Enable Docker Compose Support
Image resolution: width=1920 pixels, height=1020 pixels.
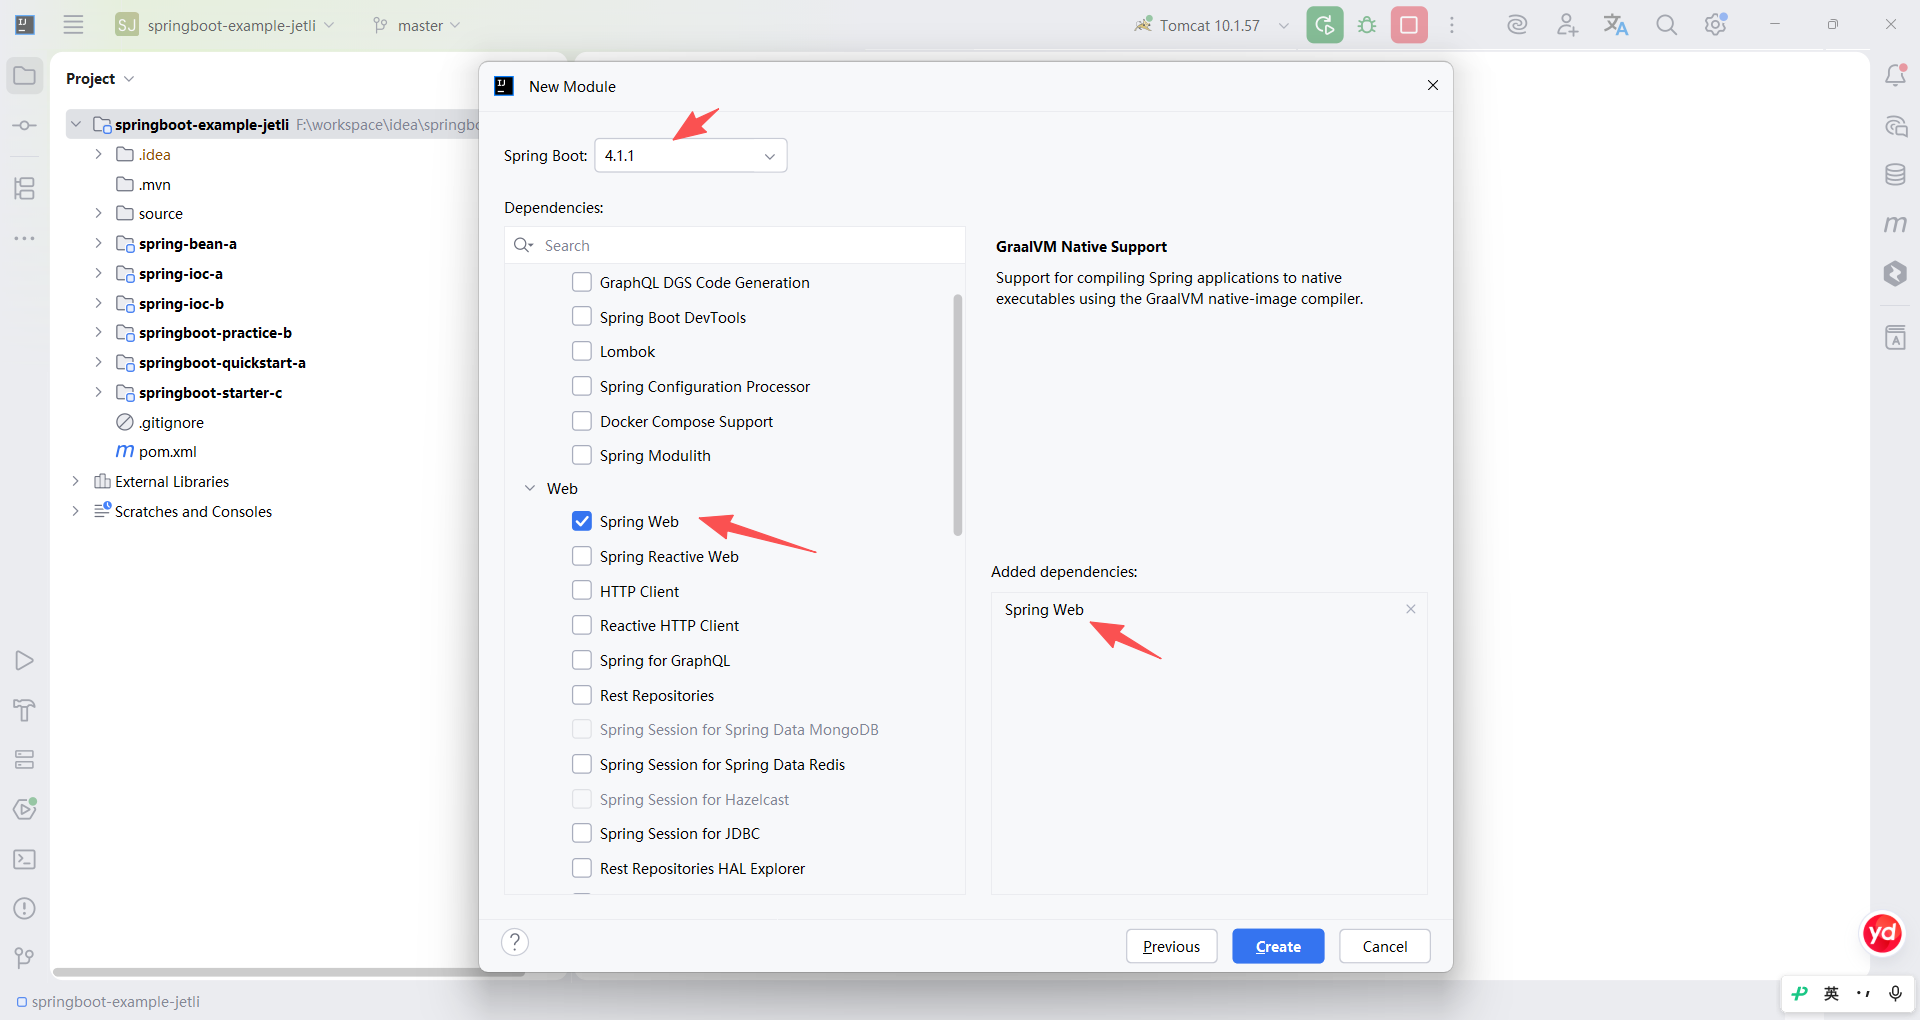582,421
